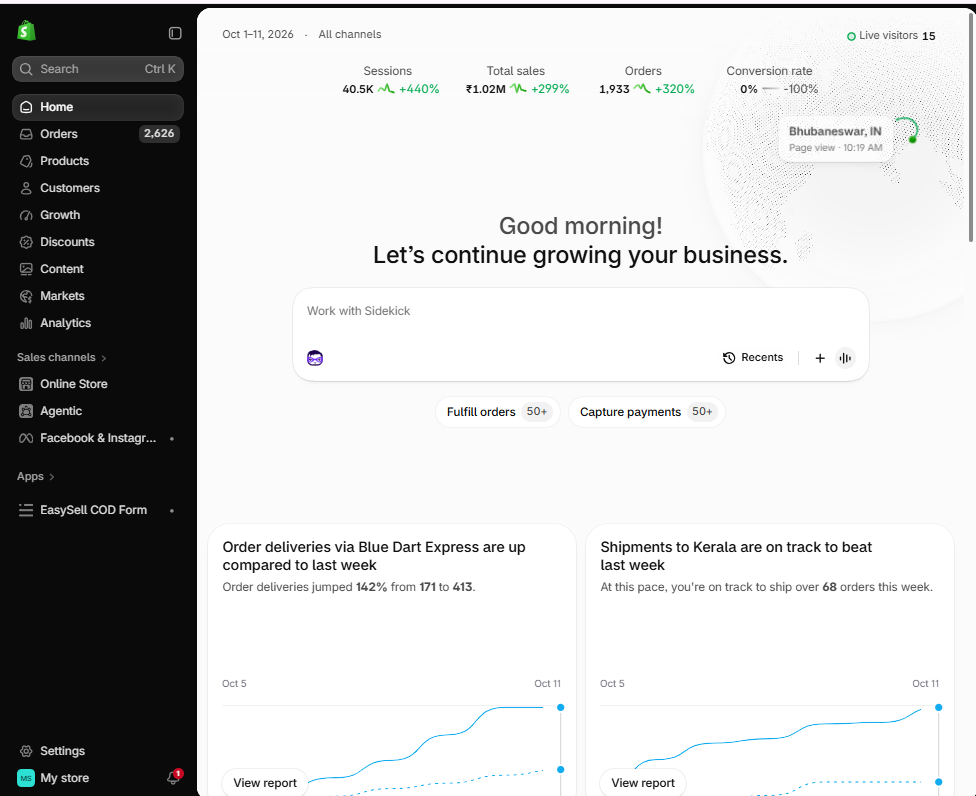The image size is (976, 796).
Task: Click the Content image icon
Action: [26, 269]
